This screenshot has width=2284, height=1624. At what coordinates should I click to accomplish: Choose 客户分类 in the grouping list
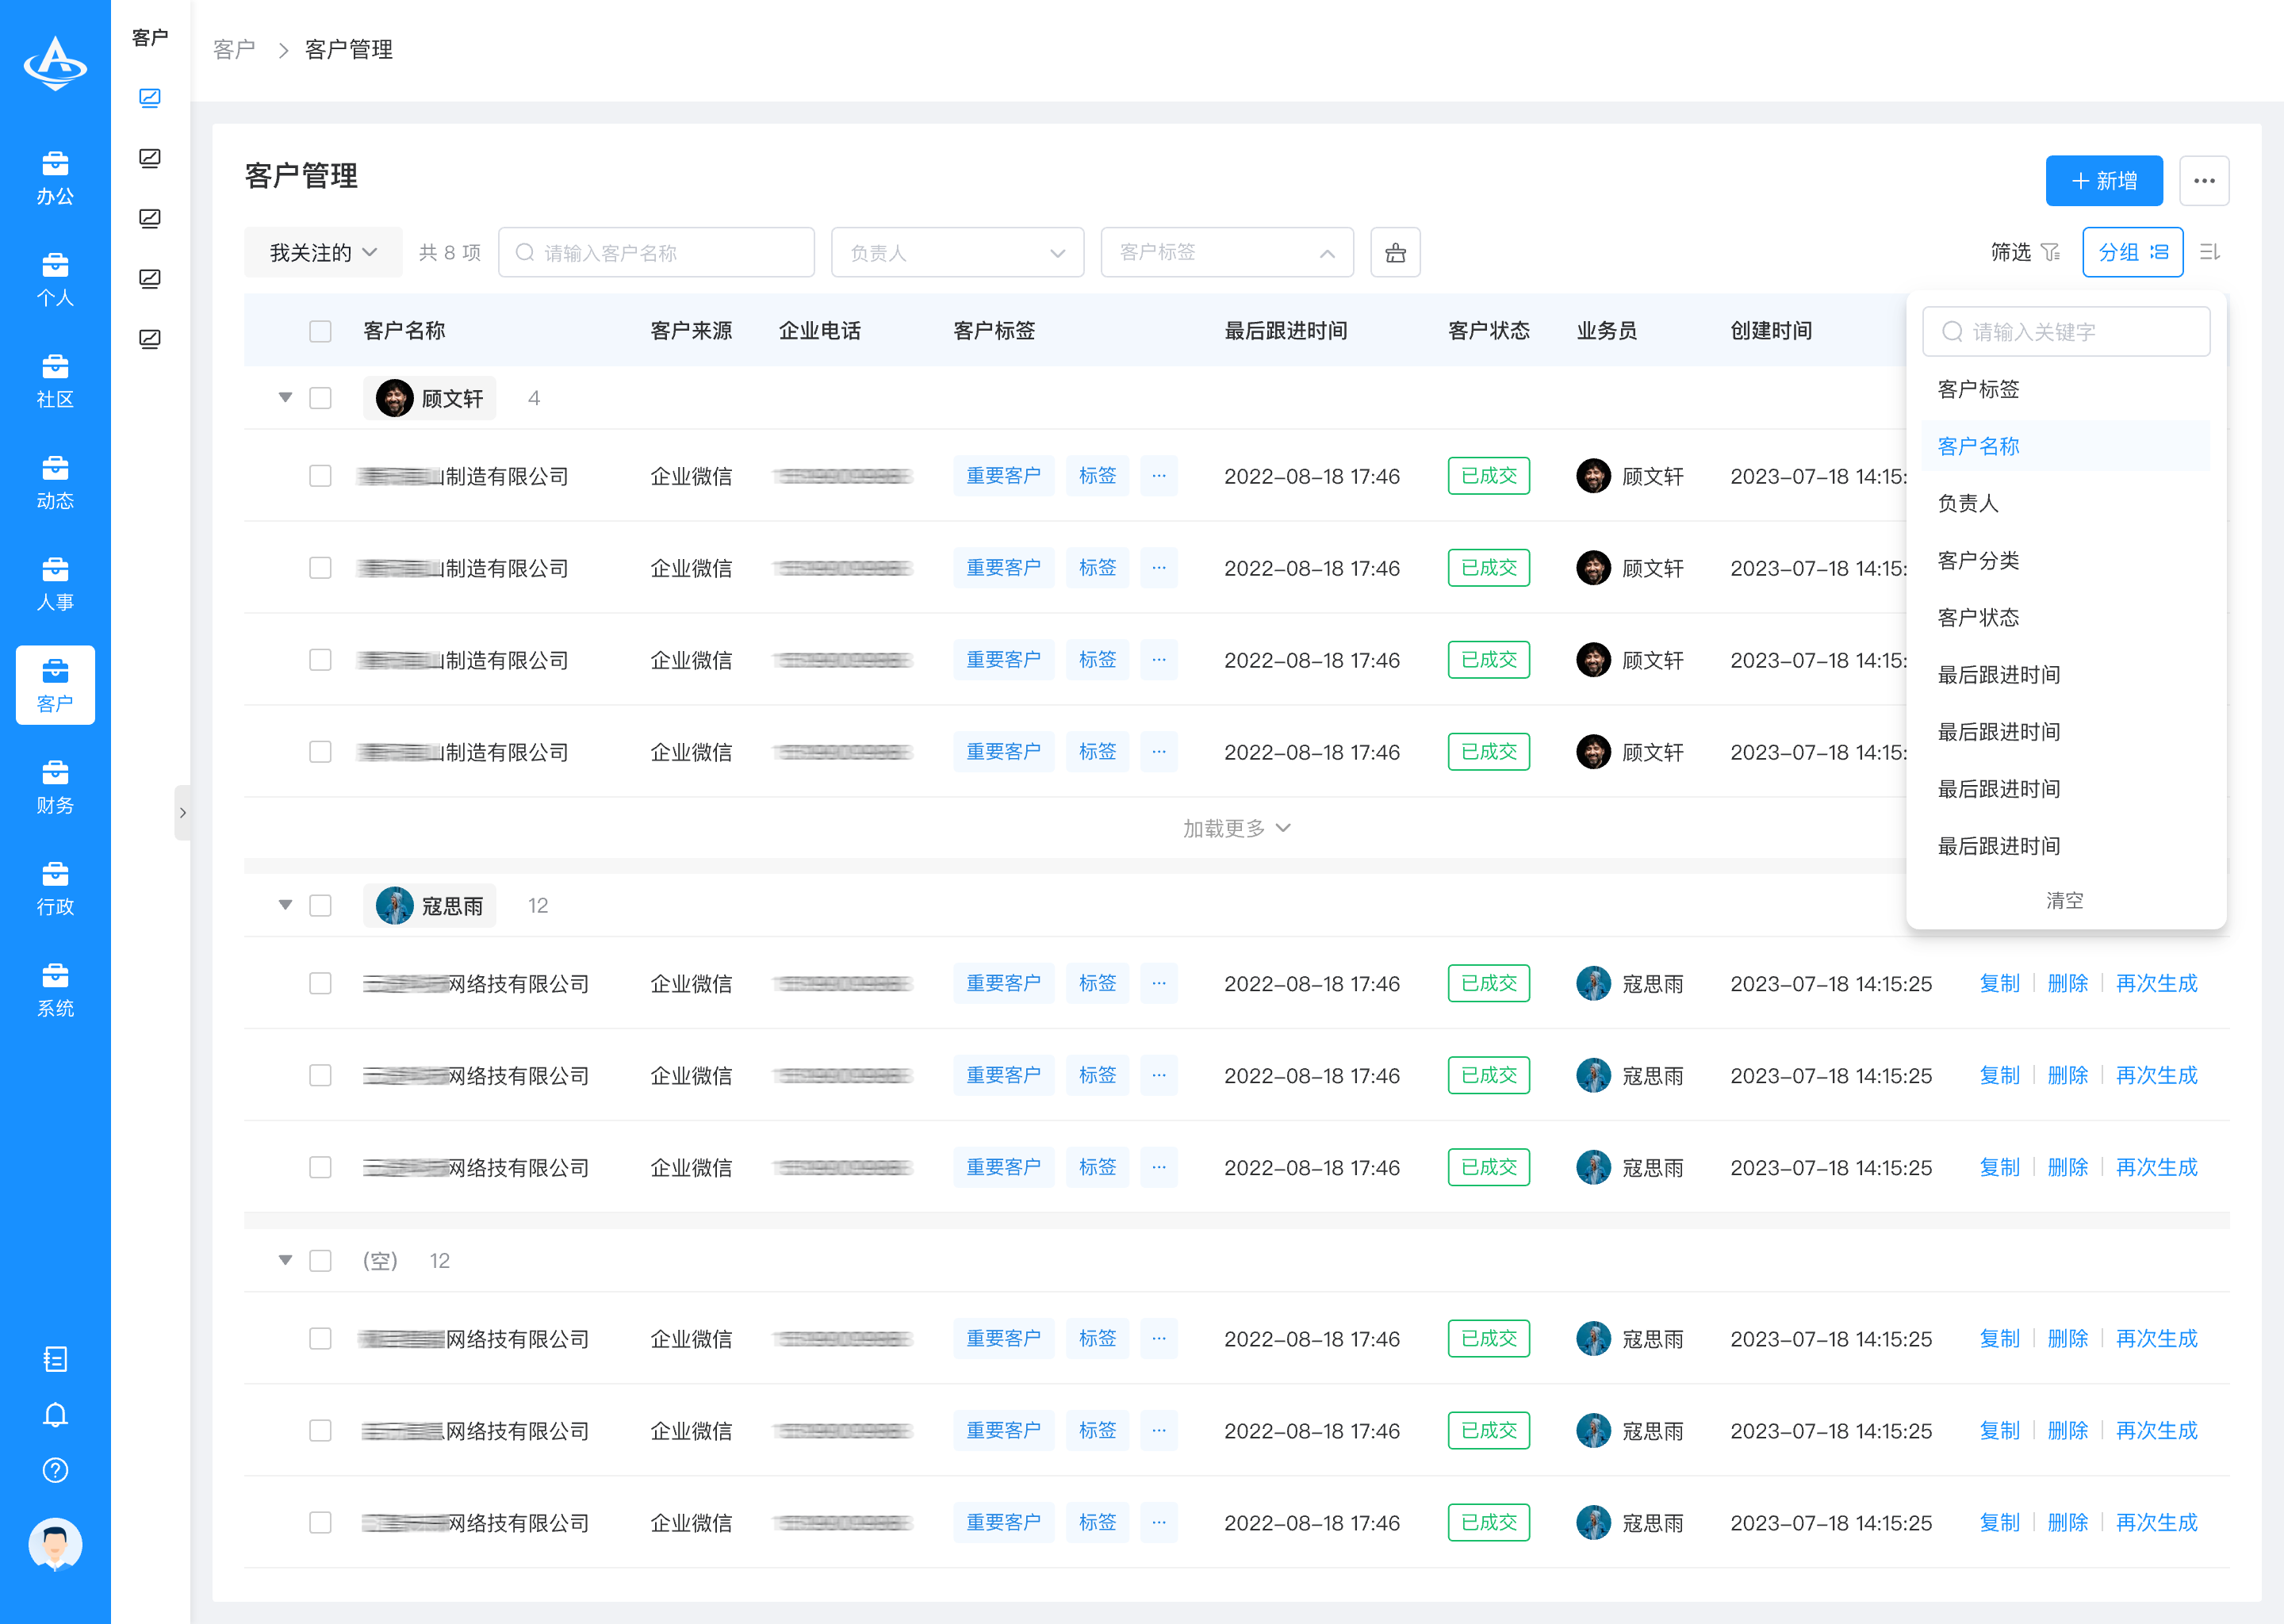1978,560
